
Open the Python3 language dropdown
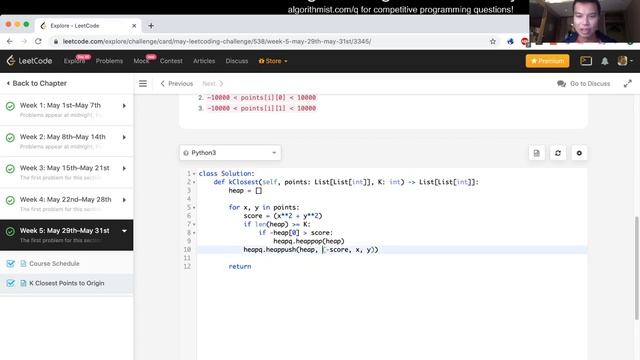[230, 153]
